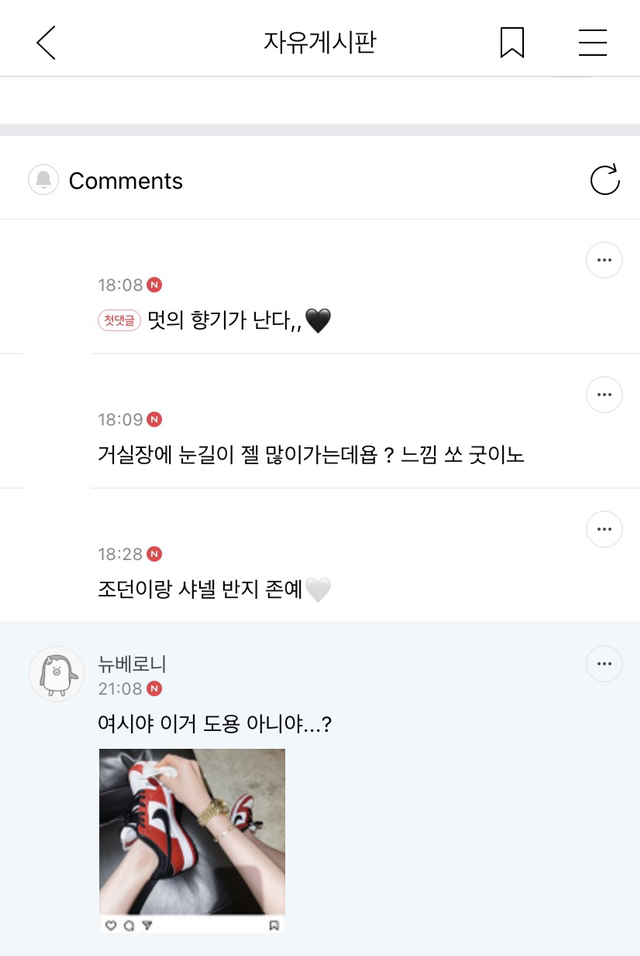Viewport: 640px width, 956px height.
Task: Tap the back arrow in header
Action: click(46, 43)
